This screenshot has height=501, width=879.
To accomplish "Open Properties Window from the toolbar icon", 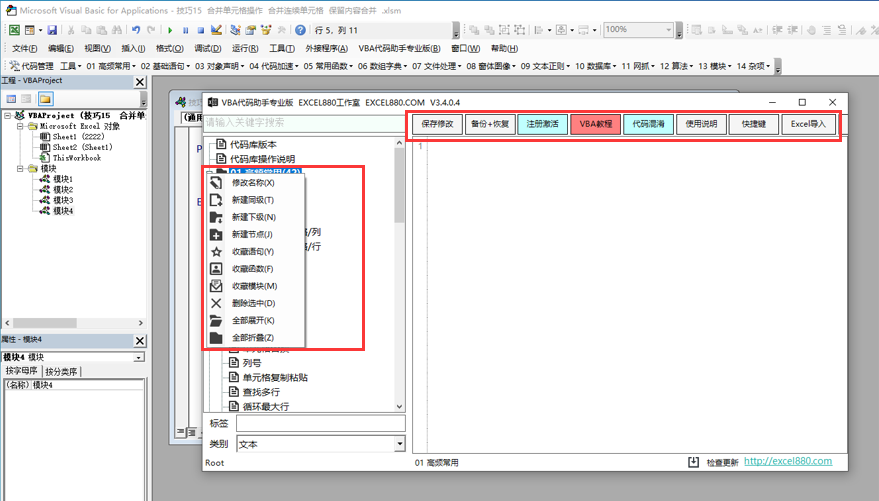I will [251, 30].
